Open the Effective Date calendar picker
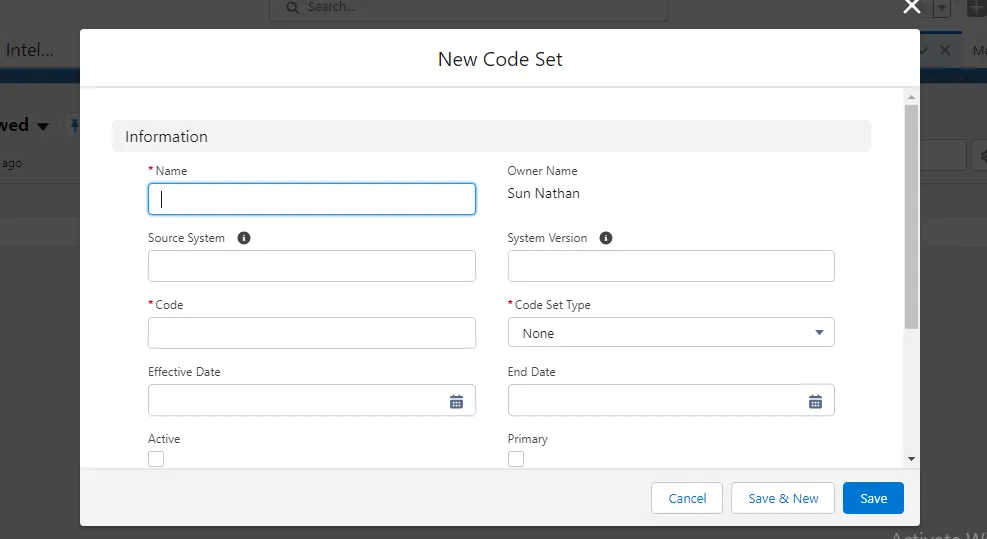The width and height of the screenshot is (987, 539). tap(456, 402)
